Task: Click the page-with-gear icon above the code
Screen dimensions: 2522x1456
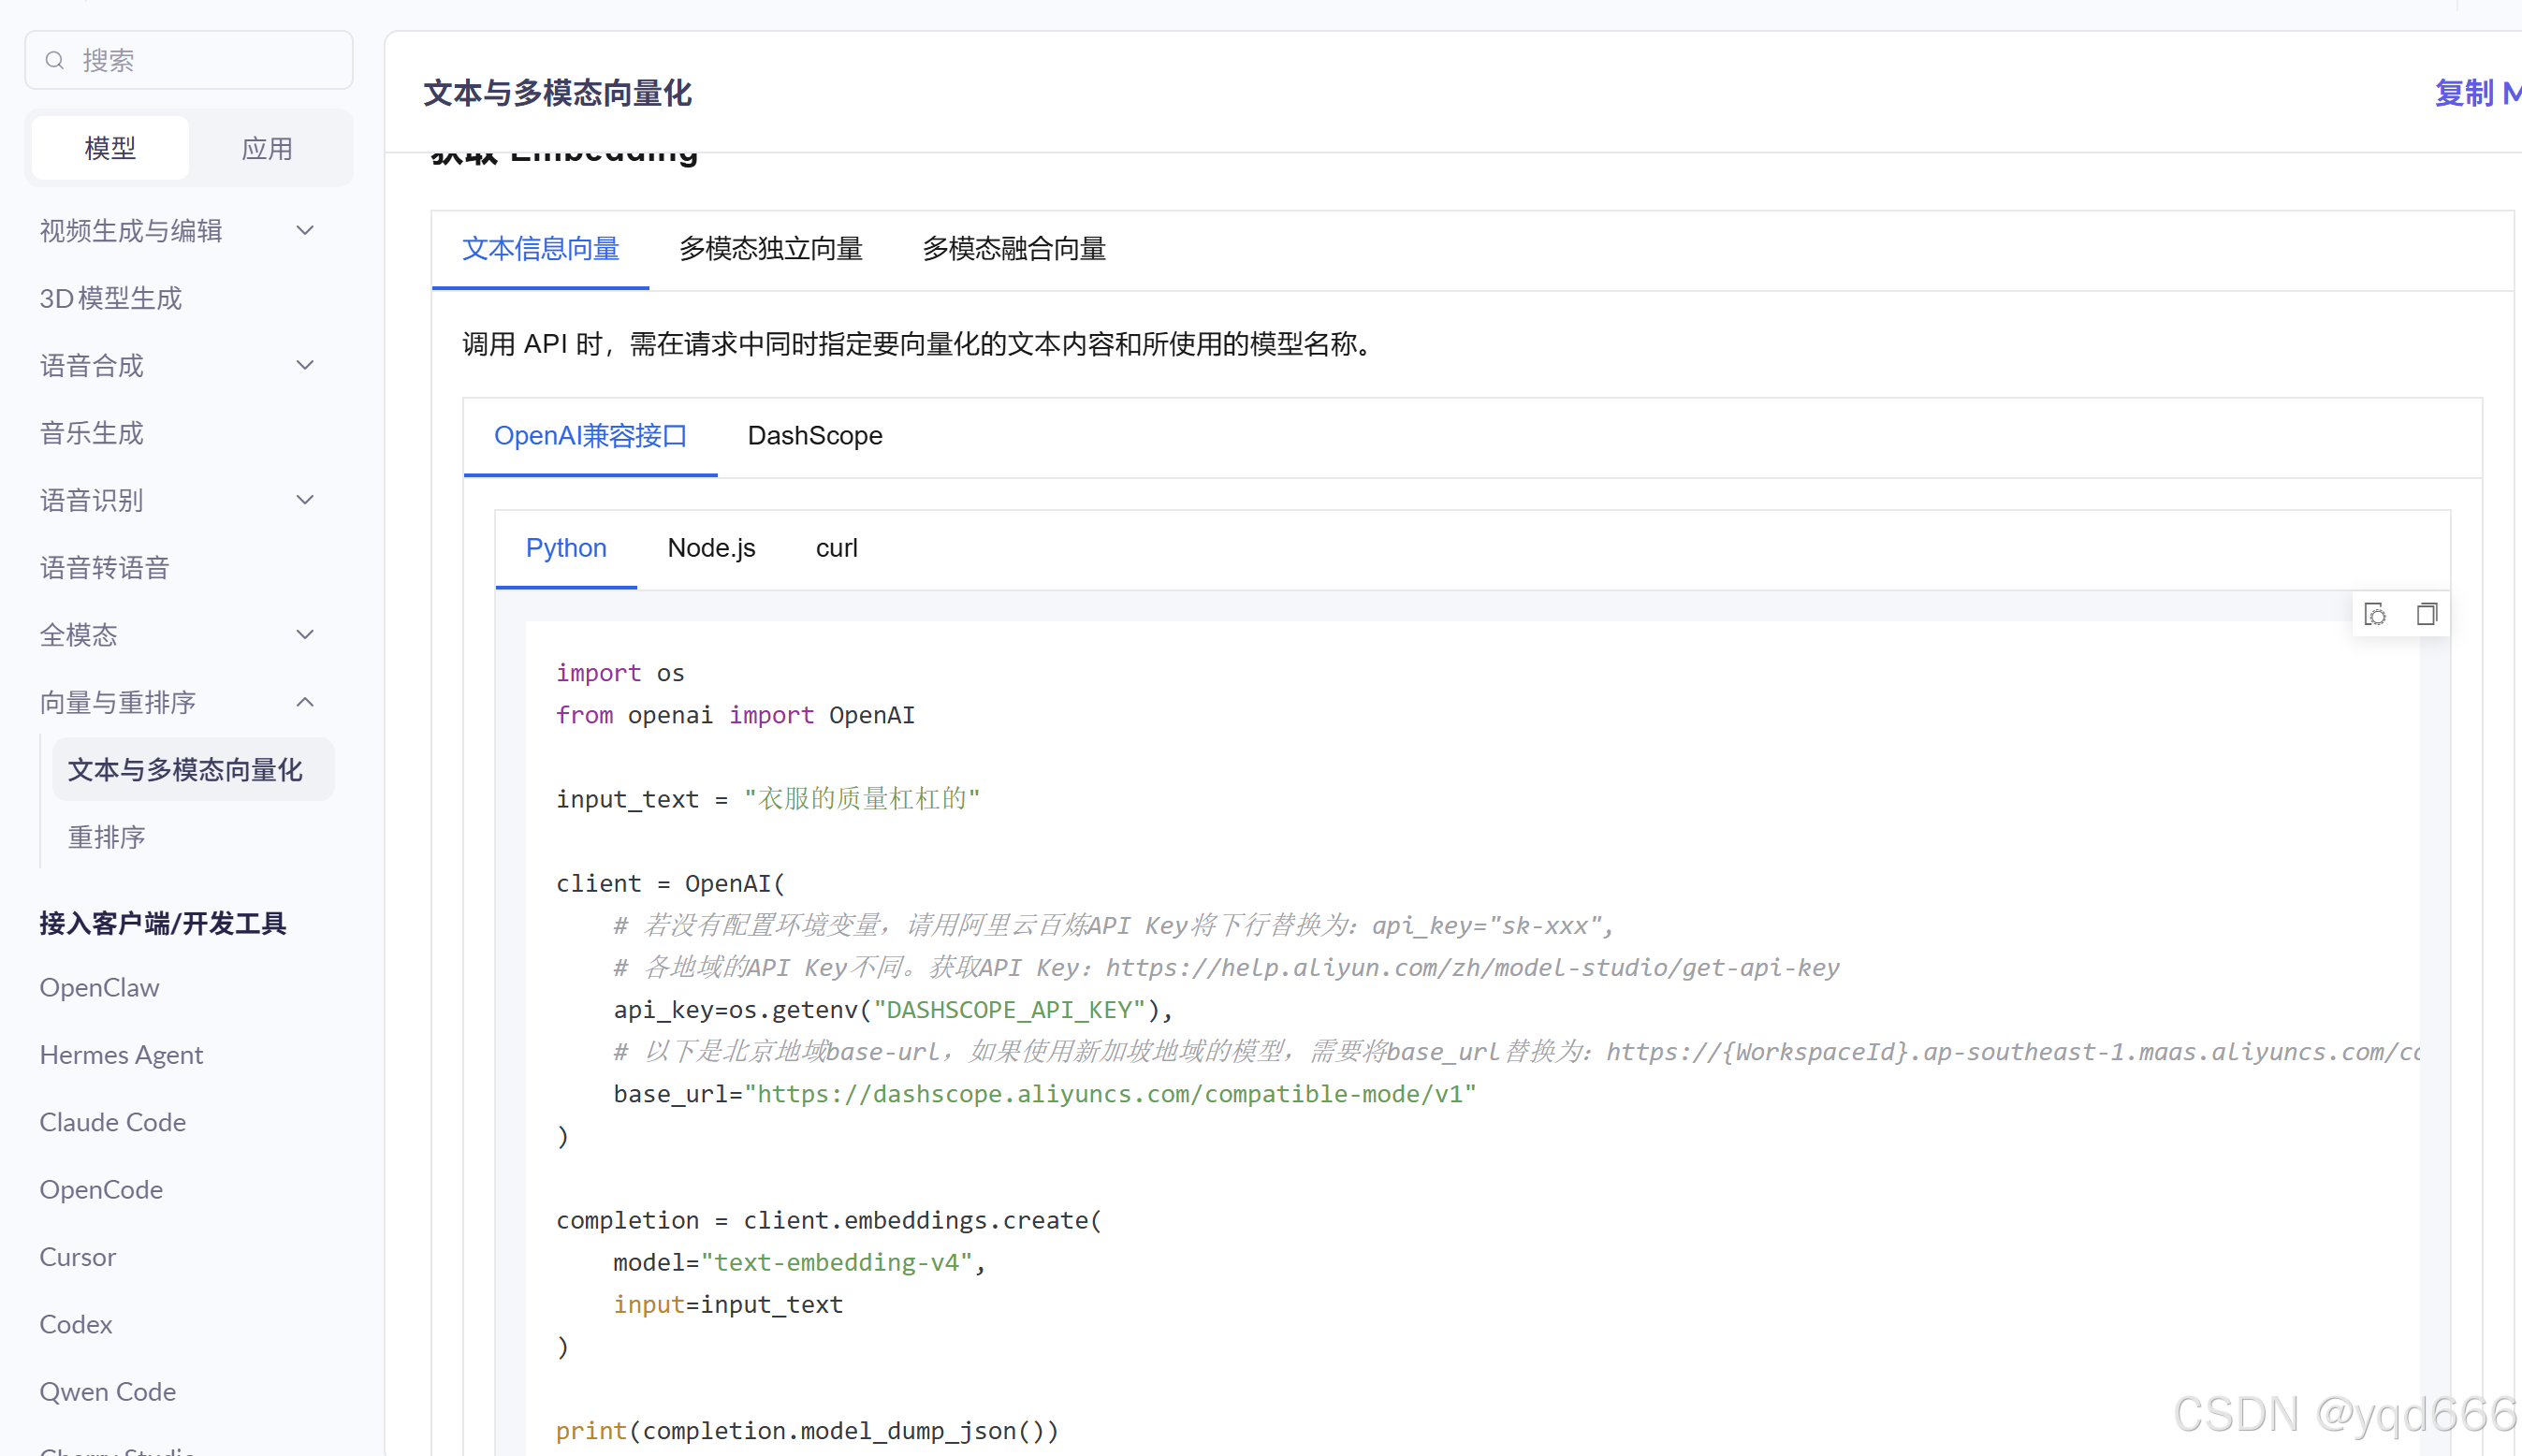Action: click(x=2375, y=614)
